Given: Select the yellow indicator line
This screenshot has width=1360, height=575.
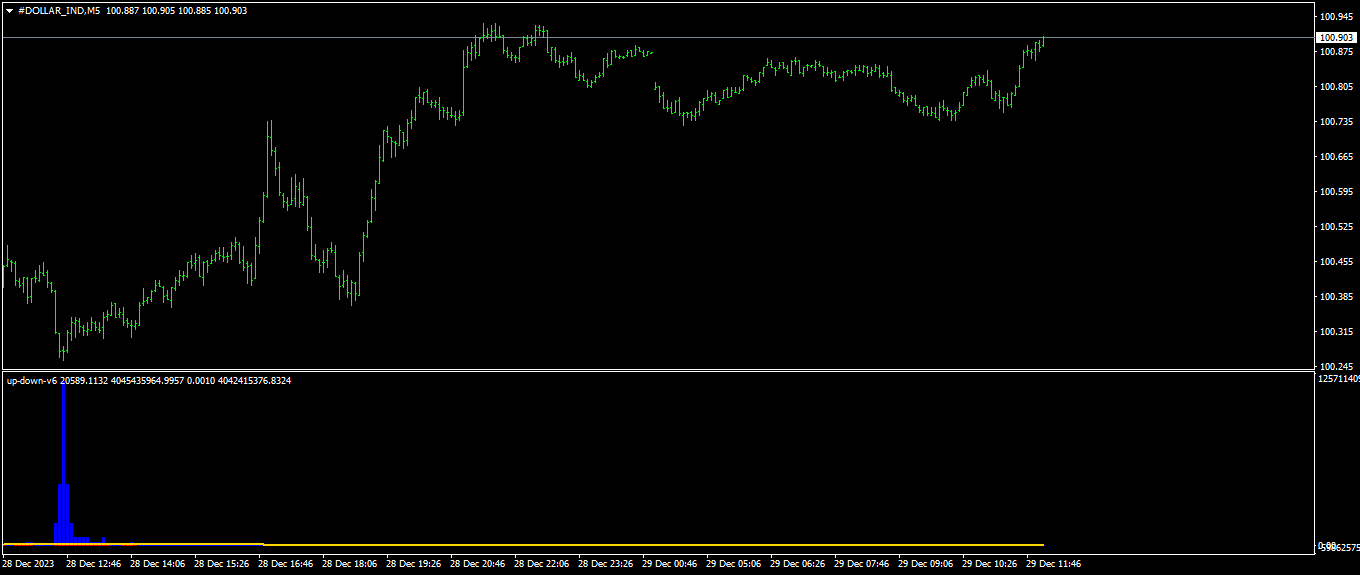Looking at the screenshot, I should 600,544.
